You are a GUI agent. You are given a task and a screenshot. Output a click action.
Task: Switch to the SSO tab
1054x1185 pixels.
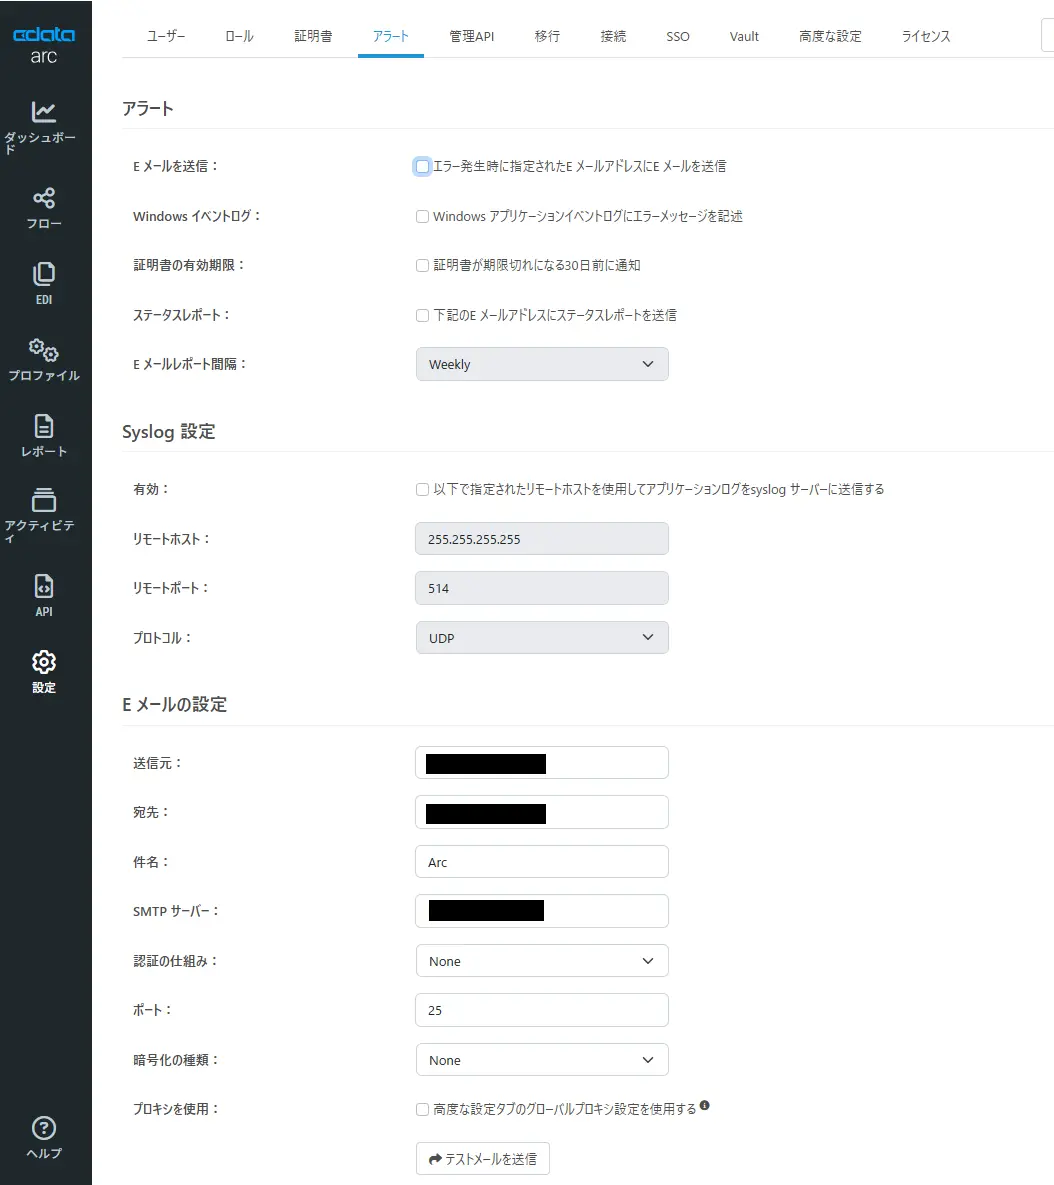678,36
